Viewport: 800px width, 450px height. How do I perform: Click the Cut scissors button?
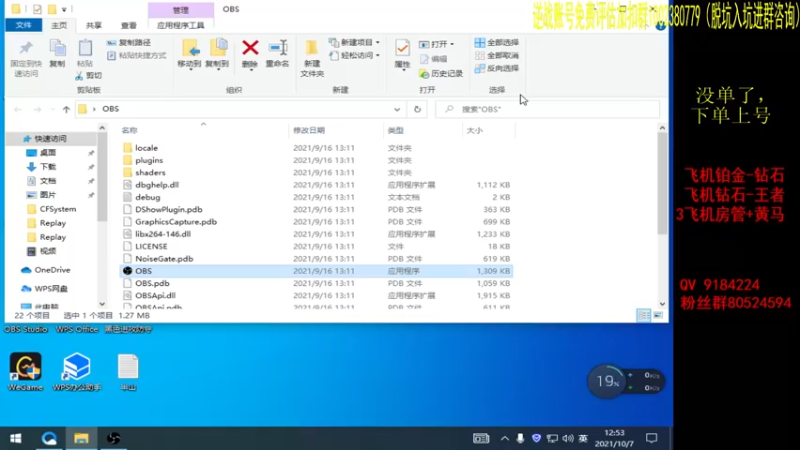[88, 76]
